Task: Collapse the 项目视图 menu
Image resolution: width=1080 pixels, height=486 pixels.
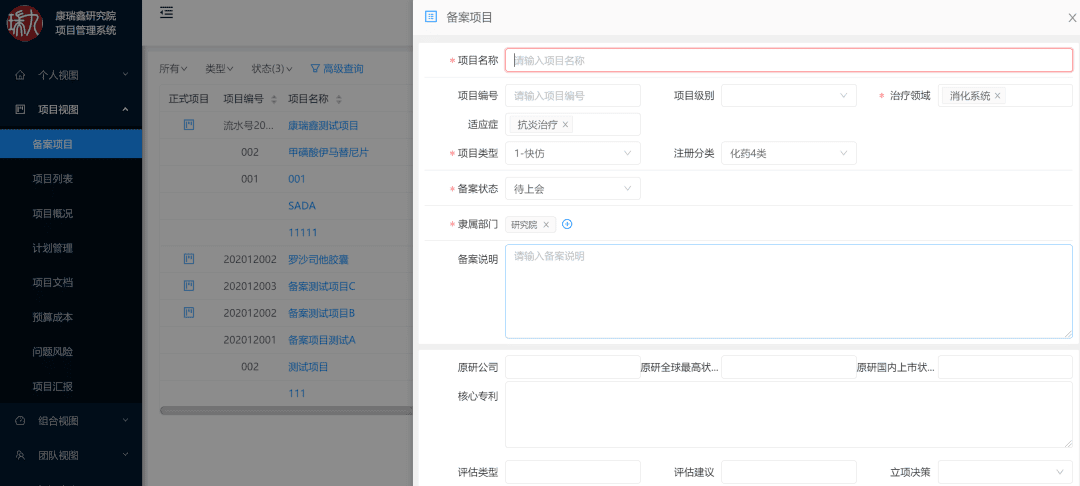Action: (x=71, y=109)
